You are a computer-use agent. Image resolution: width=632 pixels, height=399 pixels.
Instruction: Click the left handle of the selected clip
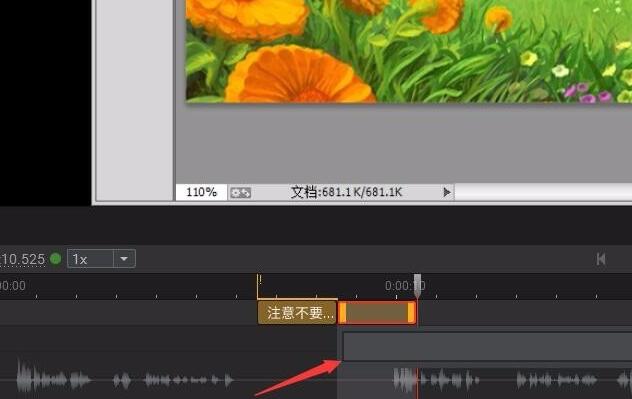343,313
